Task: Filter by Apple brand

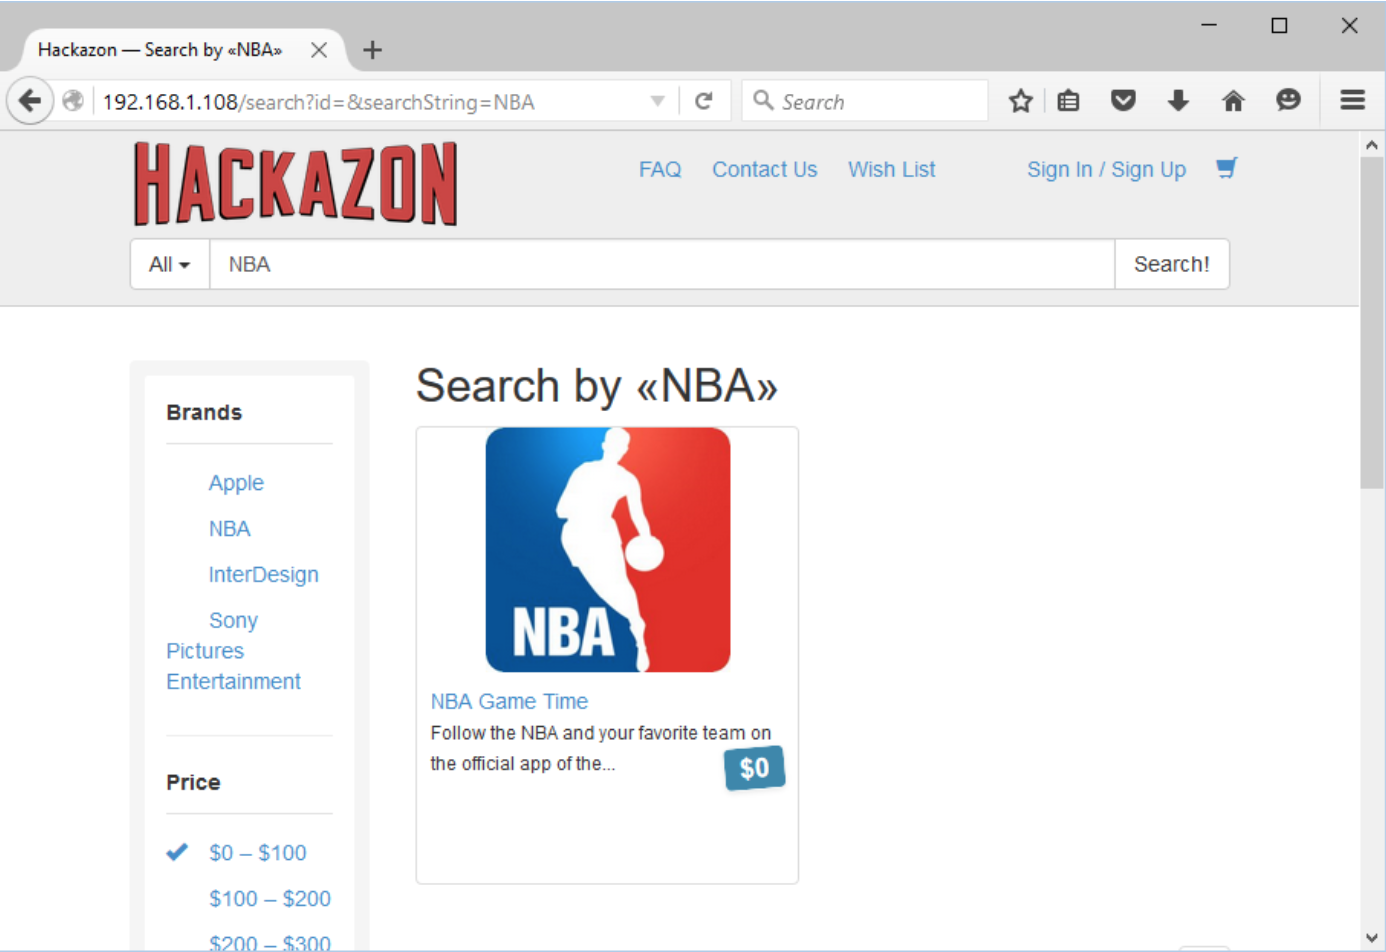Action: [x=236, y=483]
